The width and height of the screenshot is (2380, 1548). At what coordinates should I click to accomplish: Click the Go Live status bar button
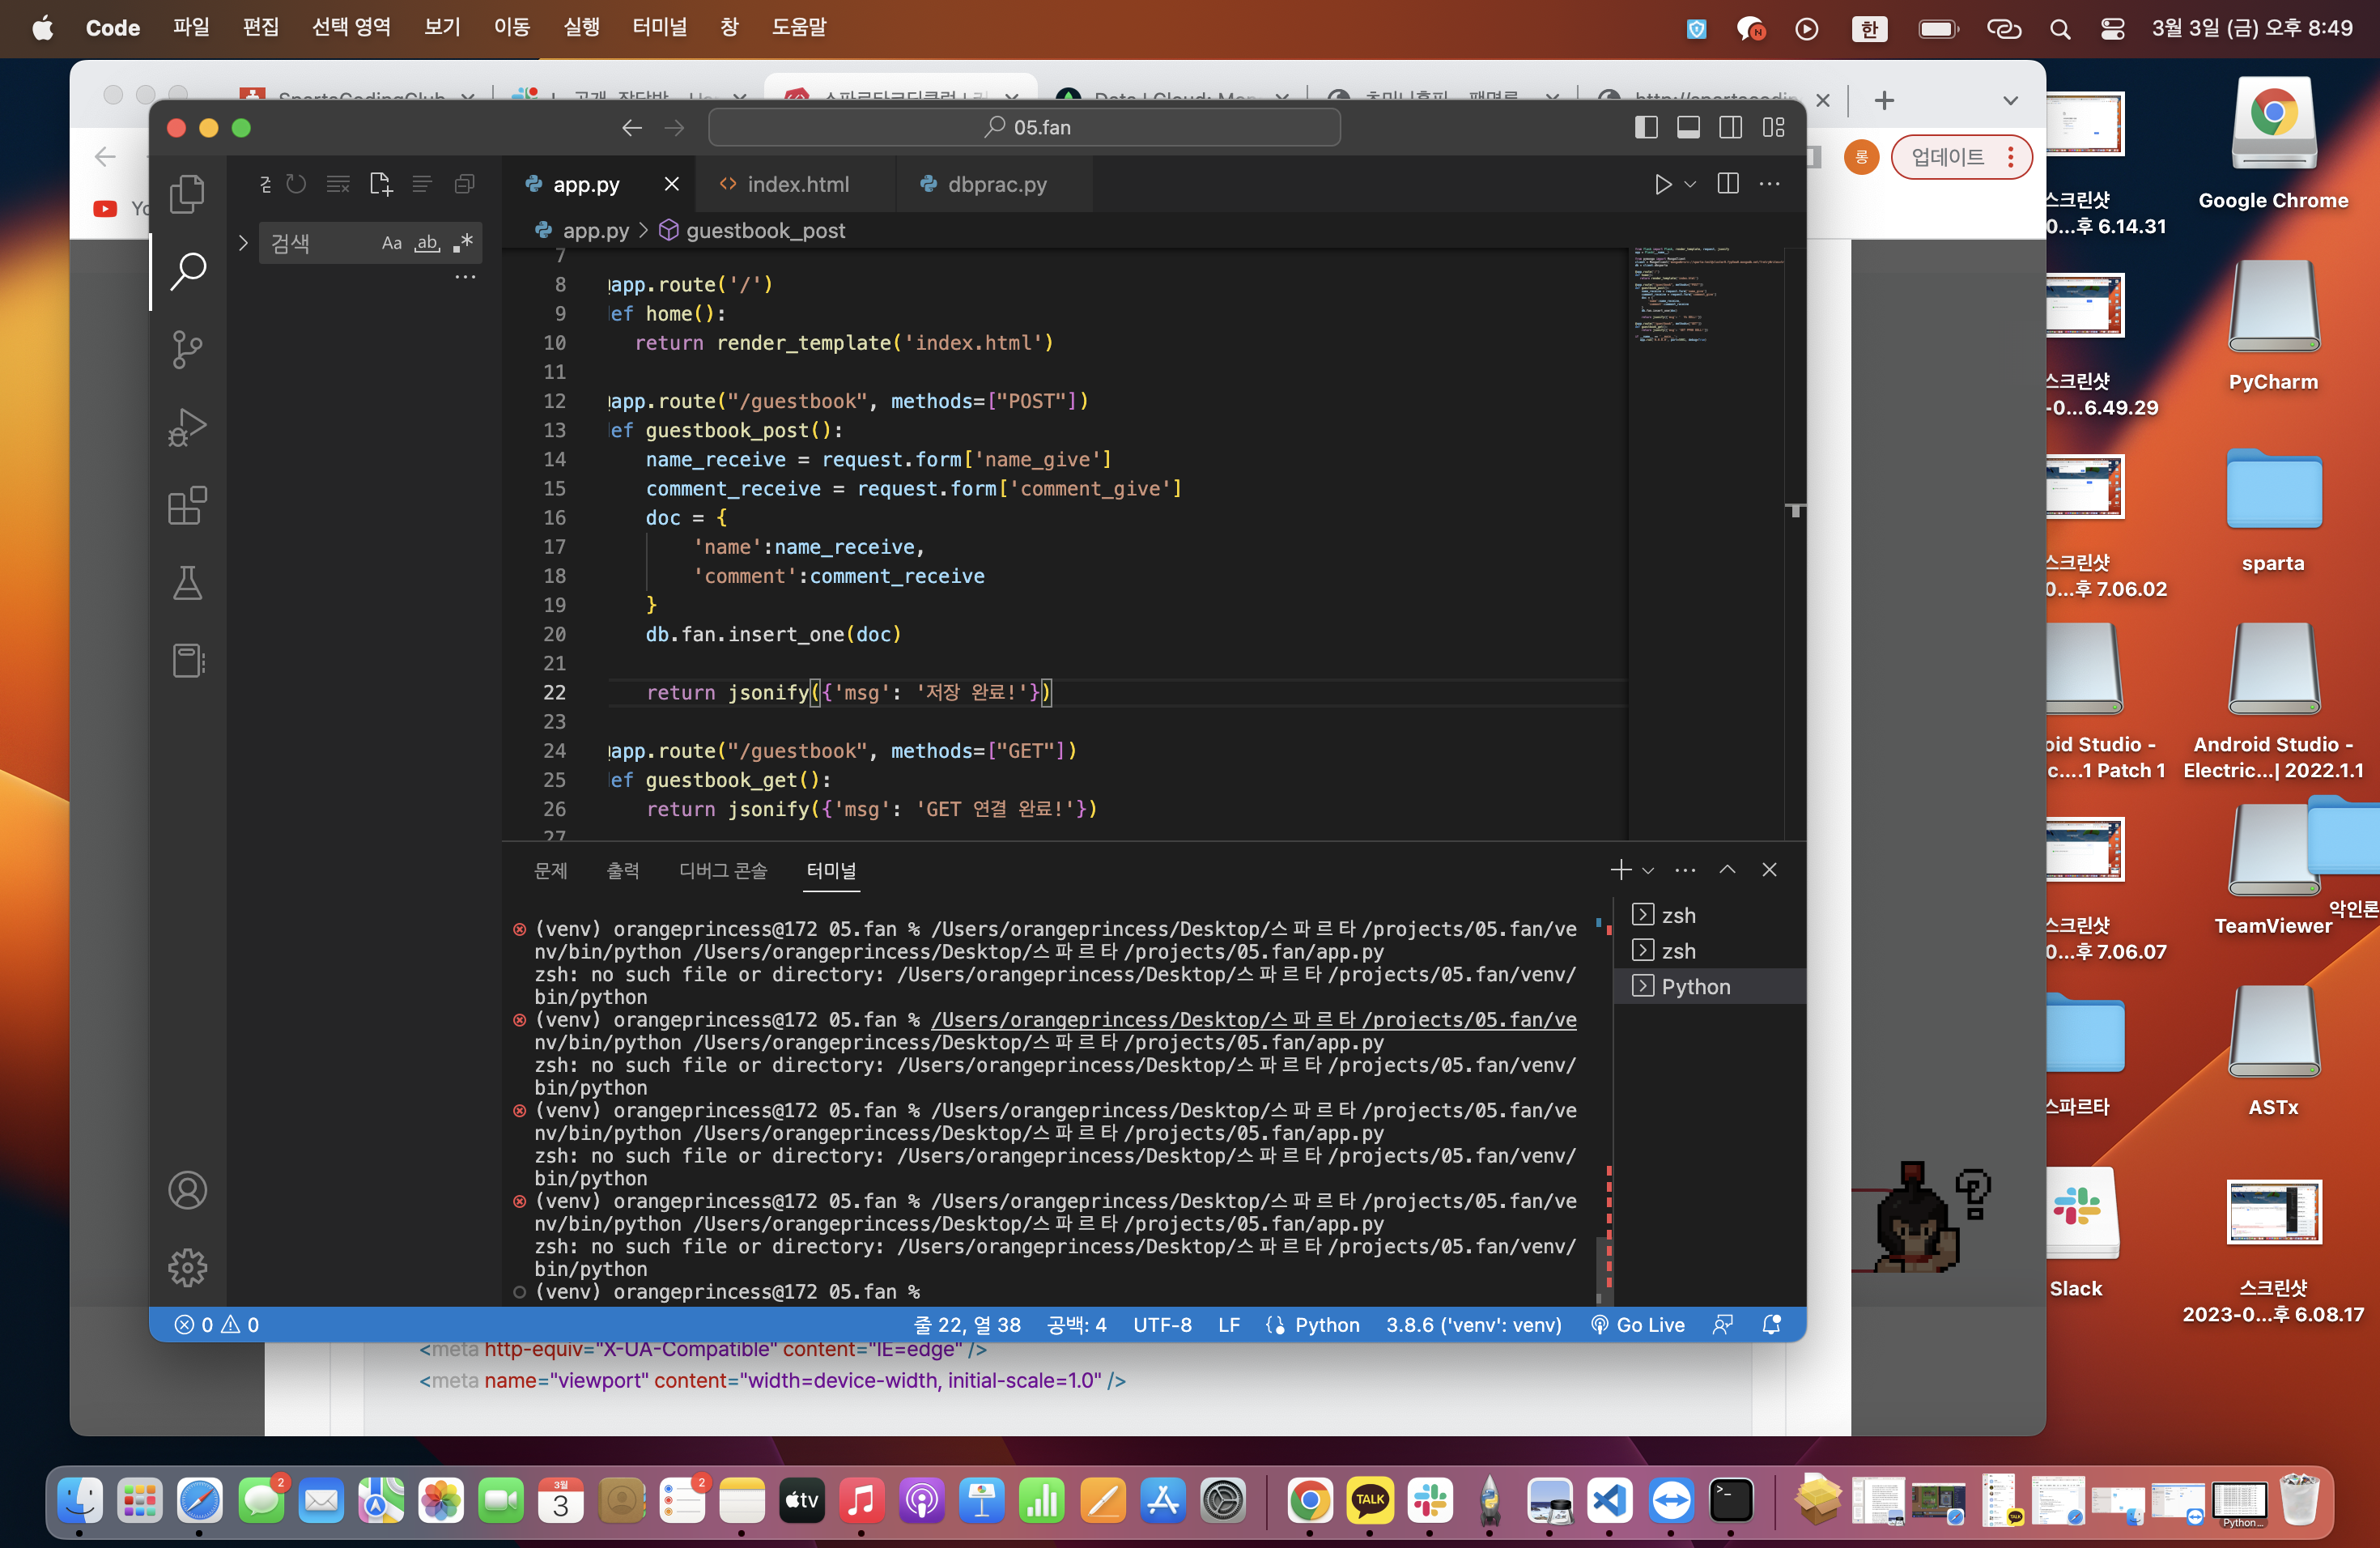(x=1638, y=1324)
